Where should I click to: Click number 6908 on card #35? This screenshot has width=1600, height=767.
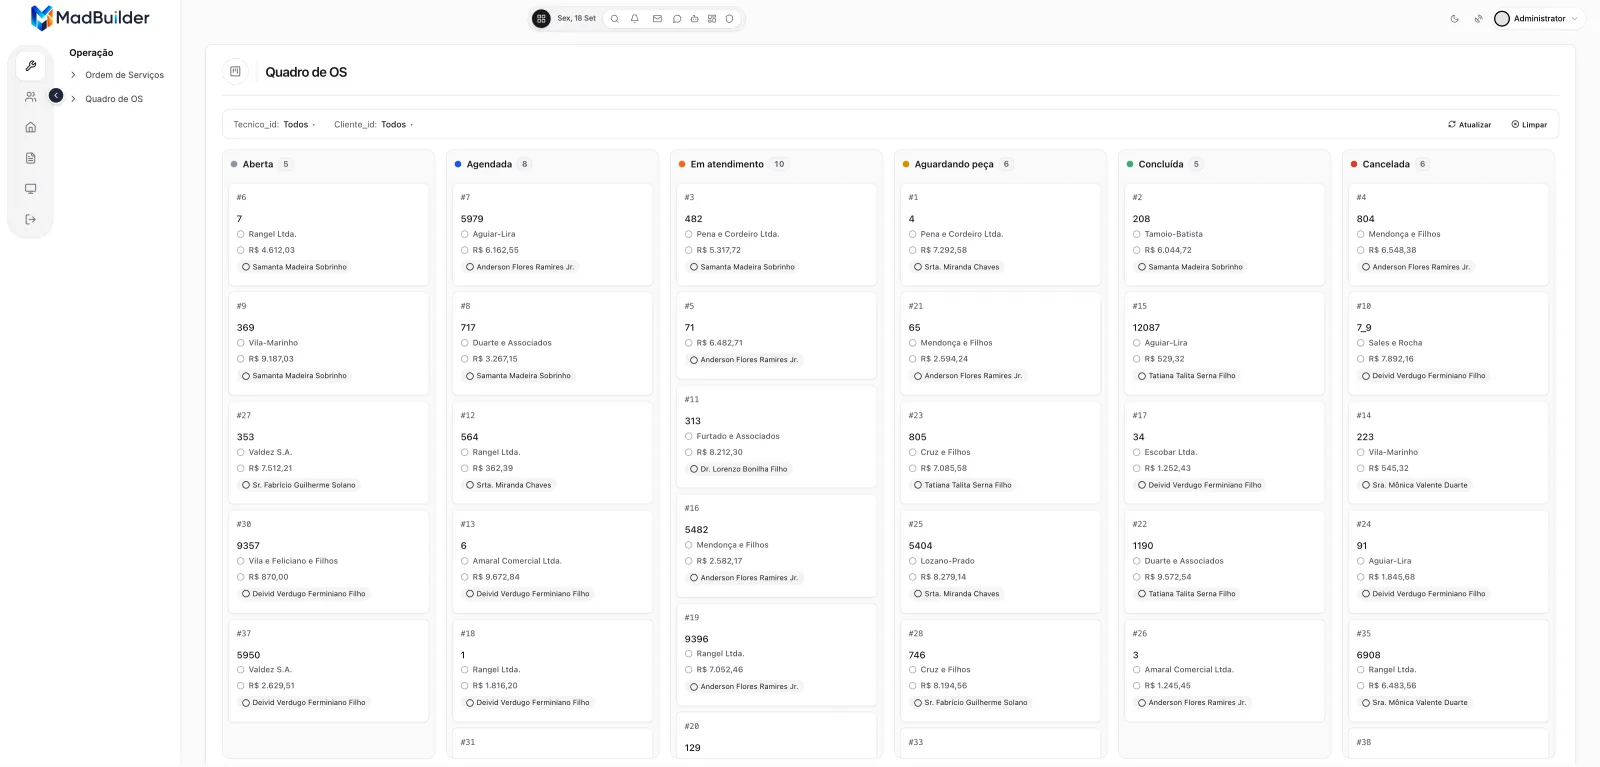[1368, 655]
